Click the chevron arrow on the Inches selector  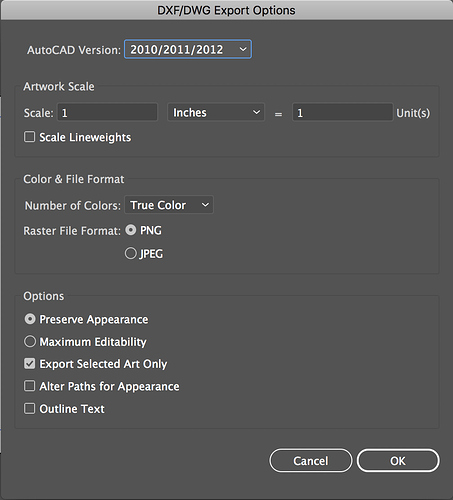256,112
